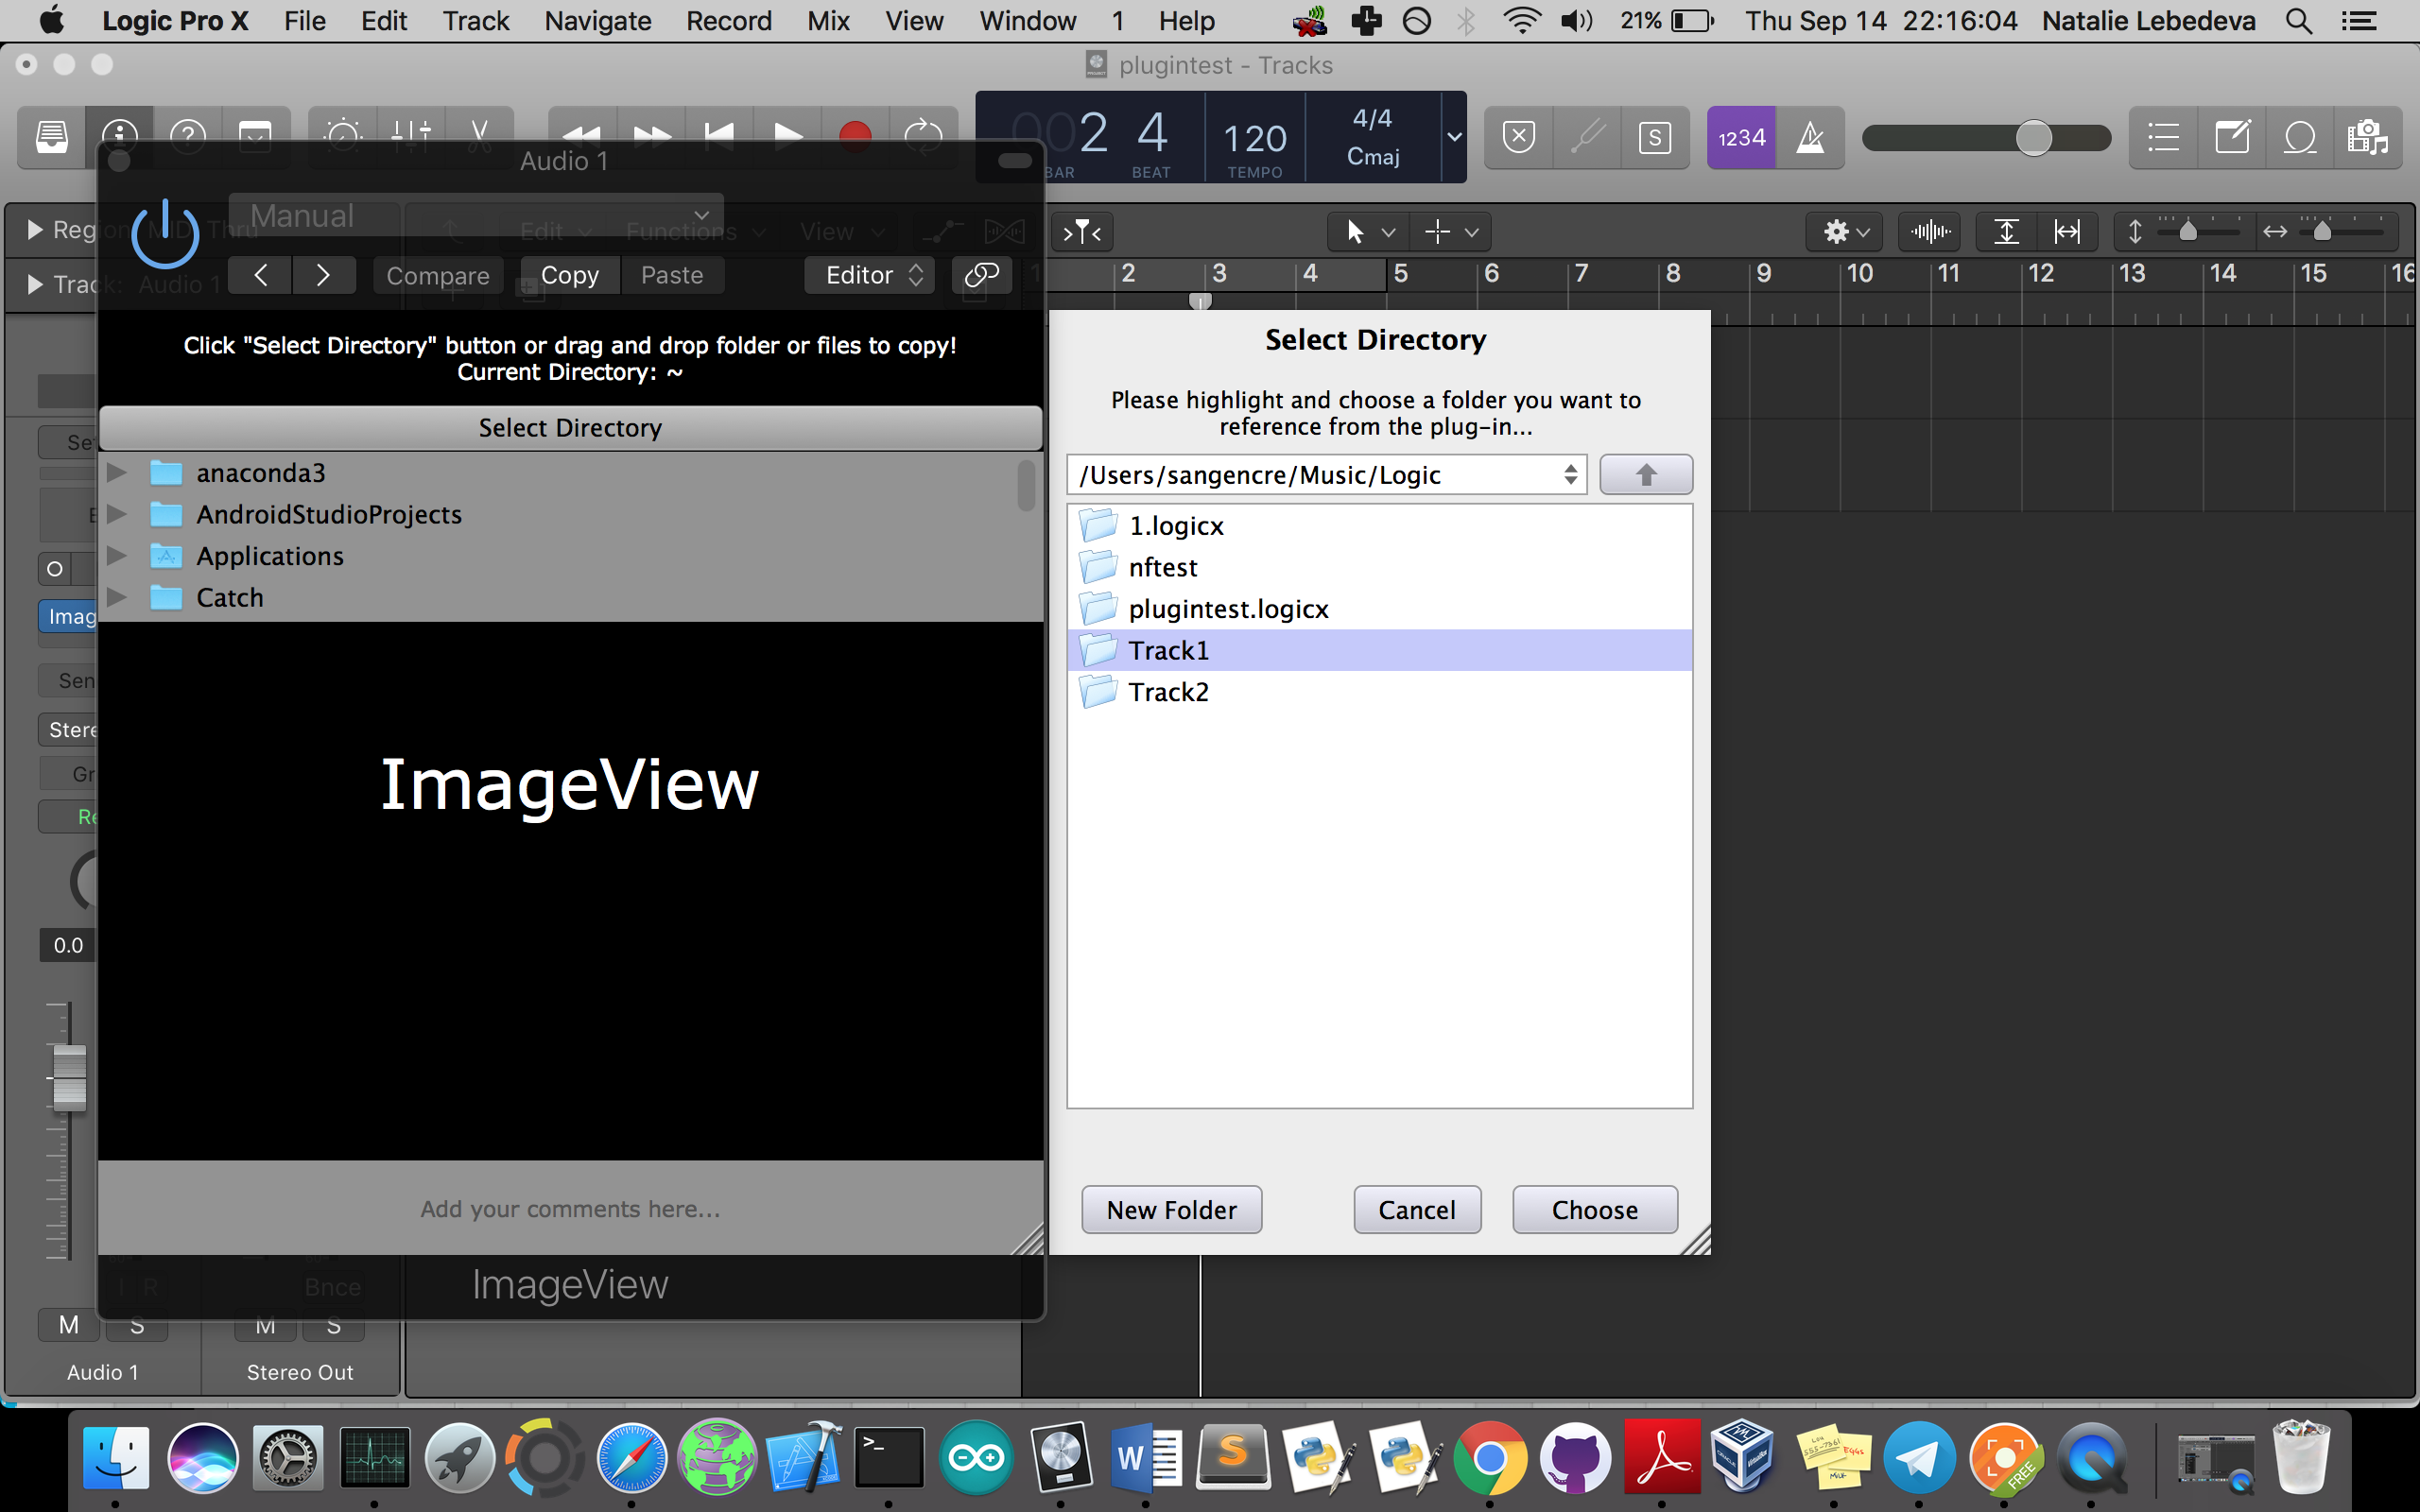Image resolution: width=2420 pixels, height=1512 pixels.
Task: Click the plug-in link chain icon
Action: [x=981, y=275]
